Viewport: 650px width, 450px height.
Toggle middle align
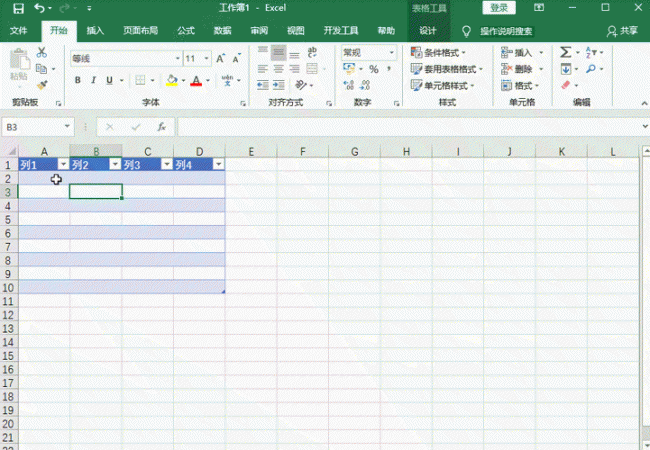tap(279, 52)
